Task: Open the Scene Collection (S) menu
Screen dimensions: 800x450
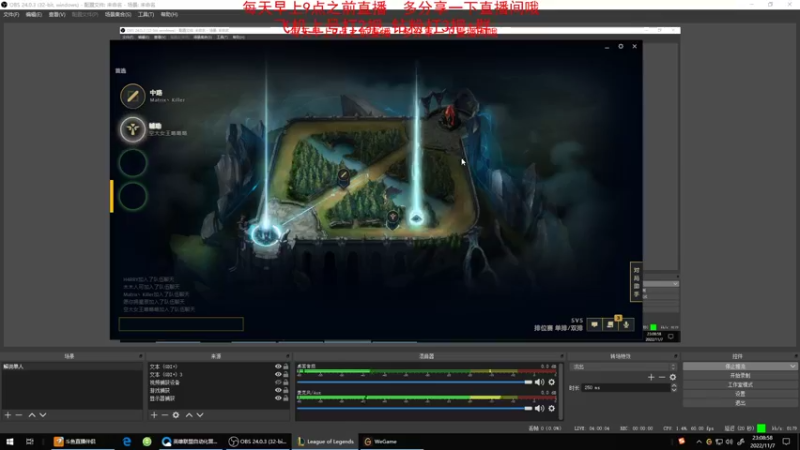Action: [x=118, y=15]
